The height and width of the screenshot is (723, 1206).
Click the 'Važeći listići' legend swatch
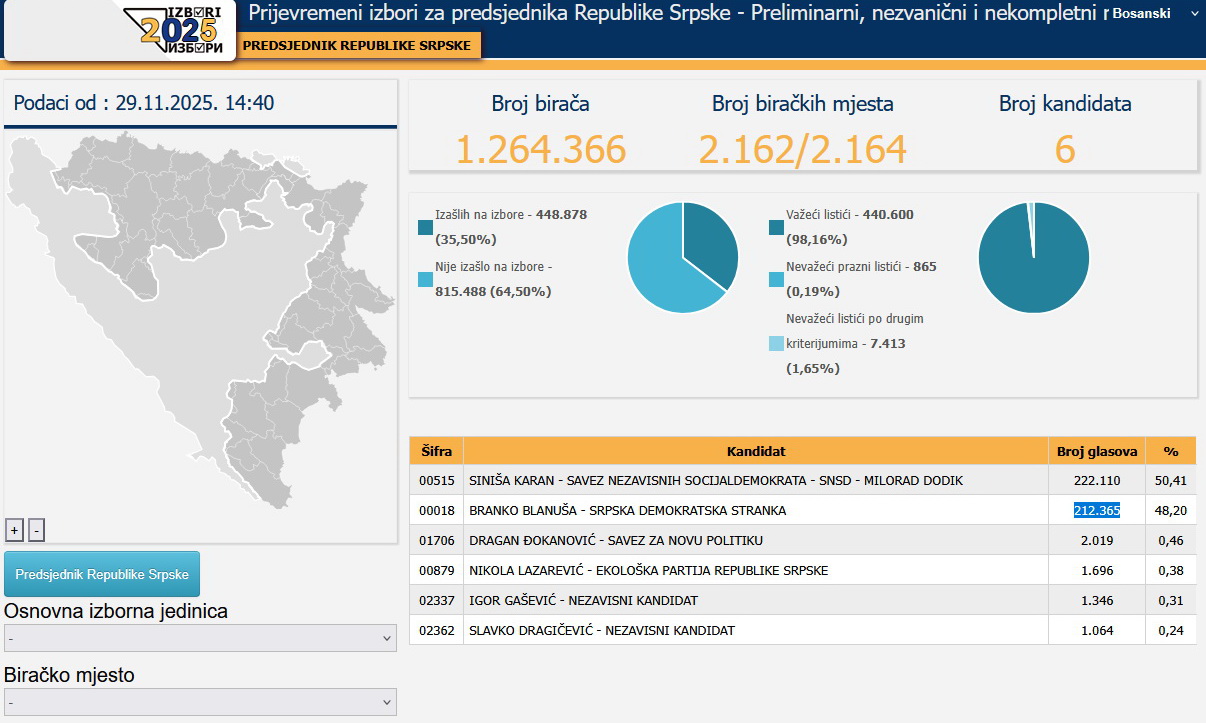[x=777, y=227]
